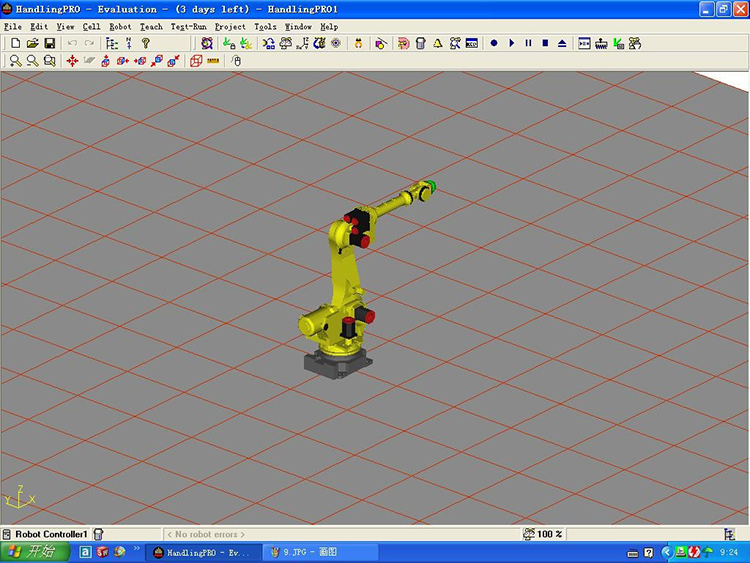
Task: Open the View menu
Action: tap(66, 27)
